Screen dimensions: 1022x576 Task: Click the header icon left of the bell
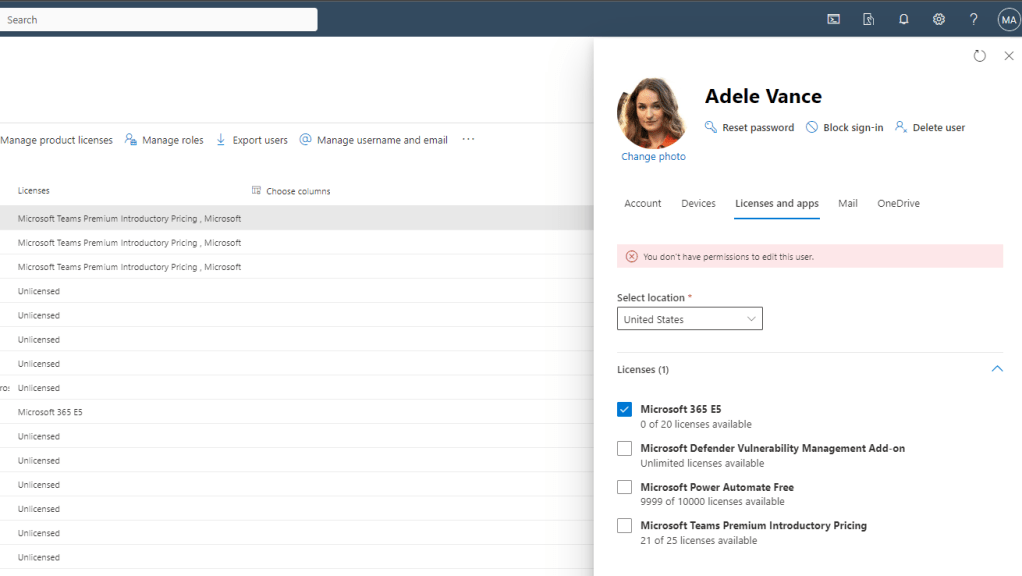tap(868, 19)
